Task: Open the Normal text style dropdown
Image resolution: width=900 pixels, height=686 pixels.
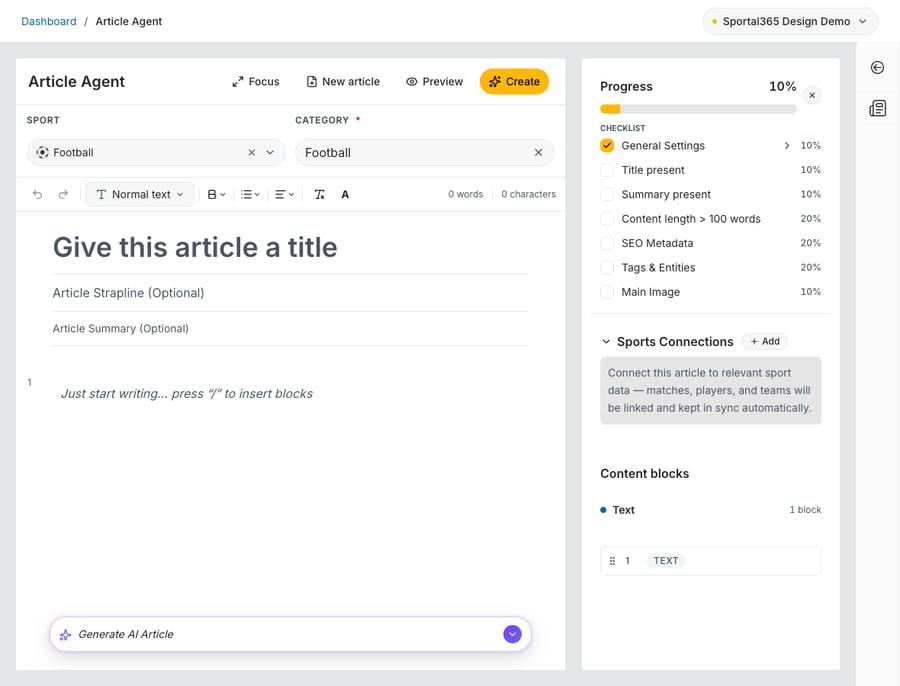Action: pos(139,195)
